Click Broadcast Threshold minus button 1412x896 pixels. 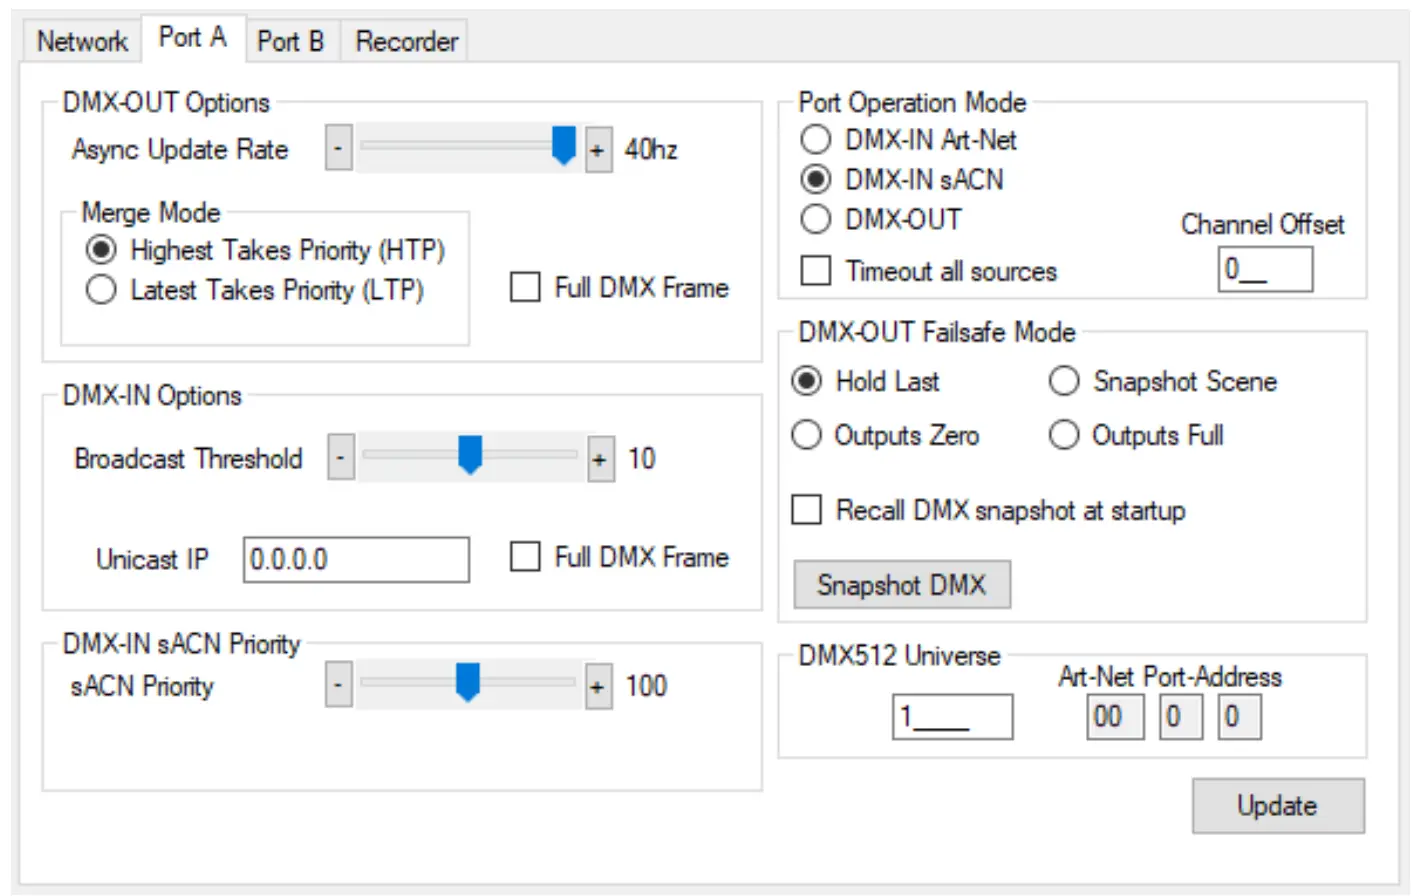[x=340, y=458]
